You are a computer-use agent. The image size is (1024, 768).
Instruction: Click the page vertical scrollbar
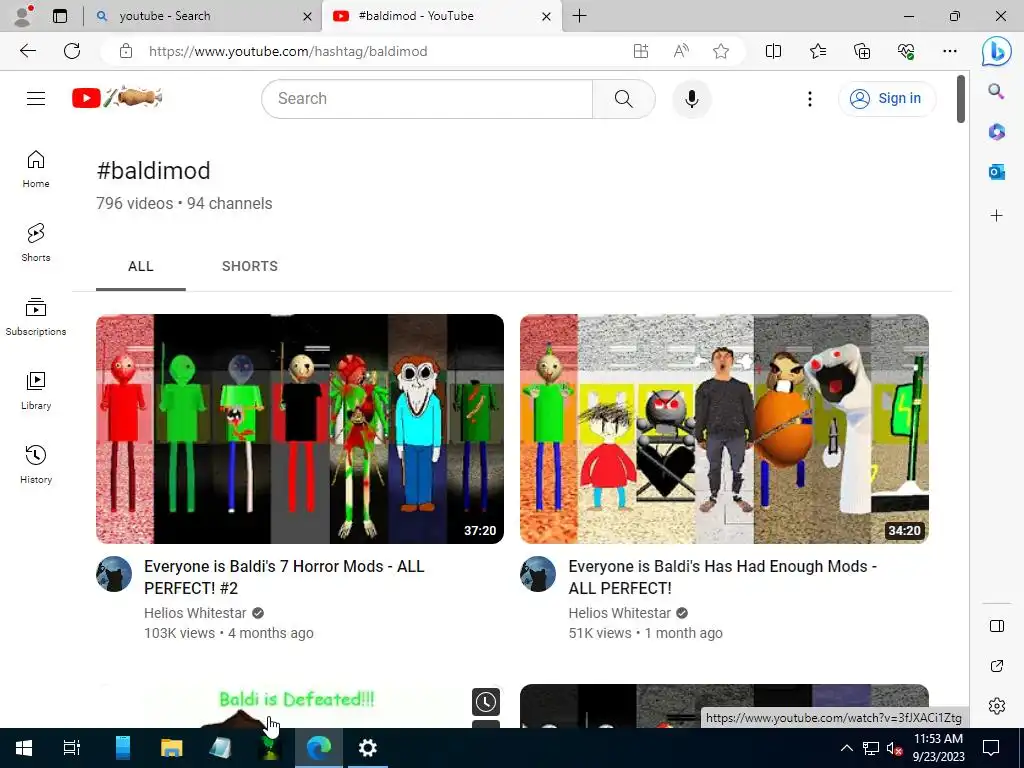tap(961, 99)
